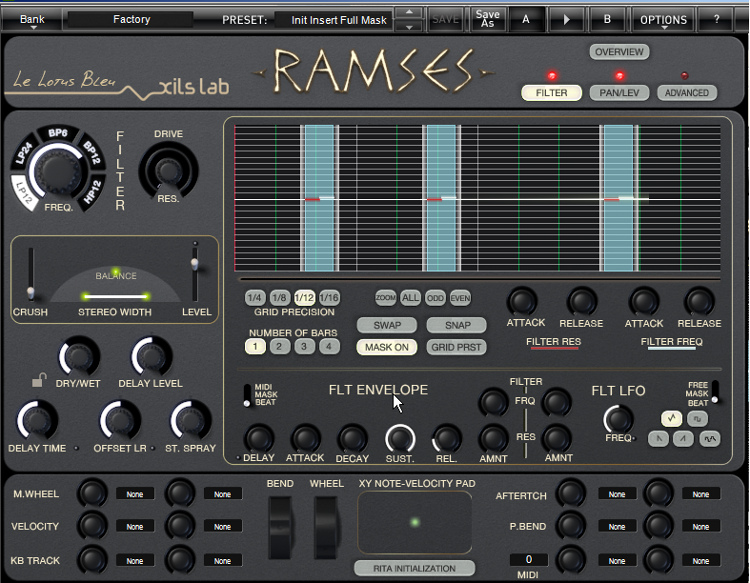Toggle the MASK ON button
This screenshot has height=583, width=750.
tap(386, 347)
